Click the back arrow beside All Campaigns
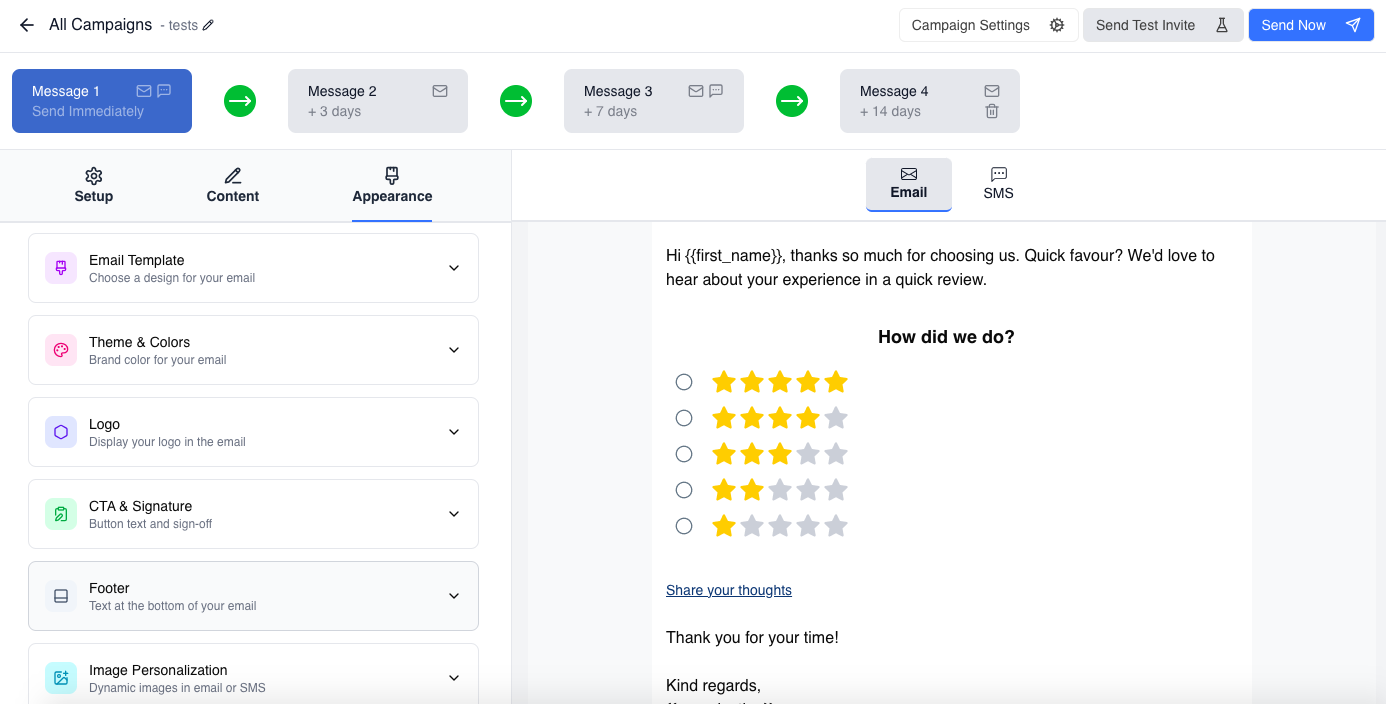 tap(27, 25)
